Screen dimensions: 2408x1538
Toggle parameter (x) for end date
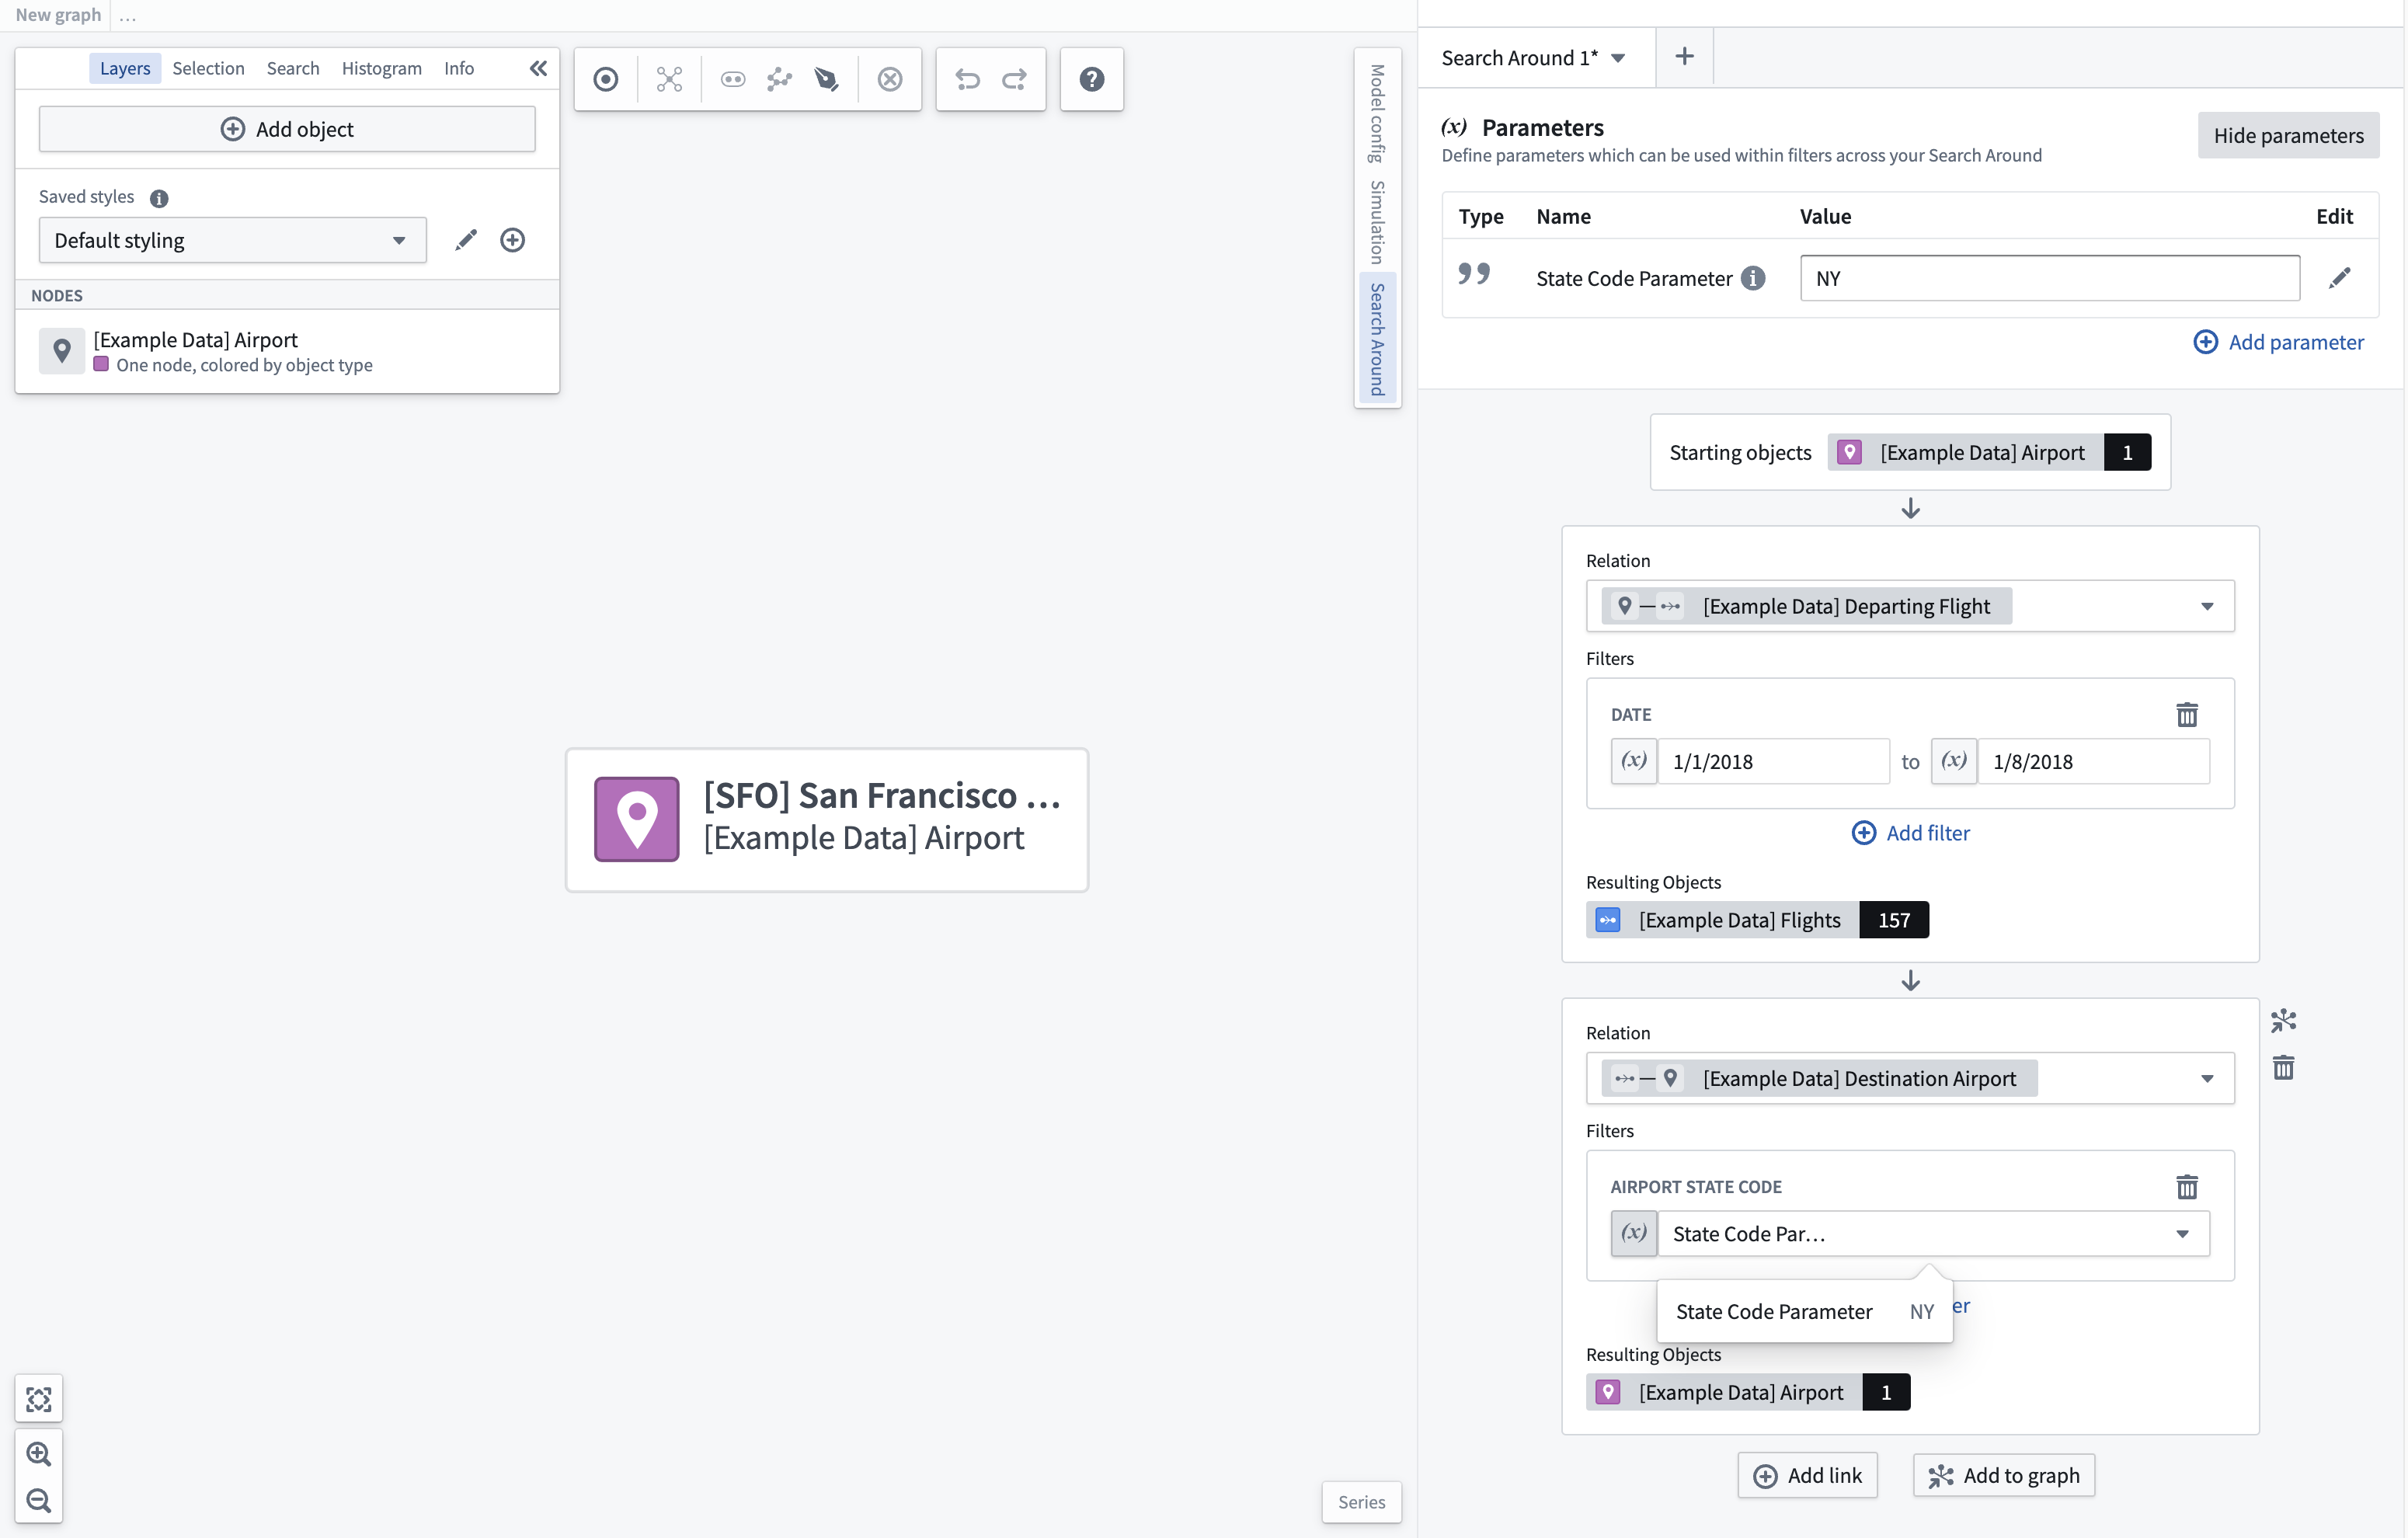(x=1954, y=761)
